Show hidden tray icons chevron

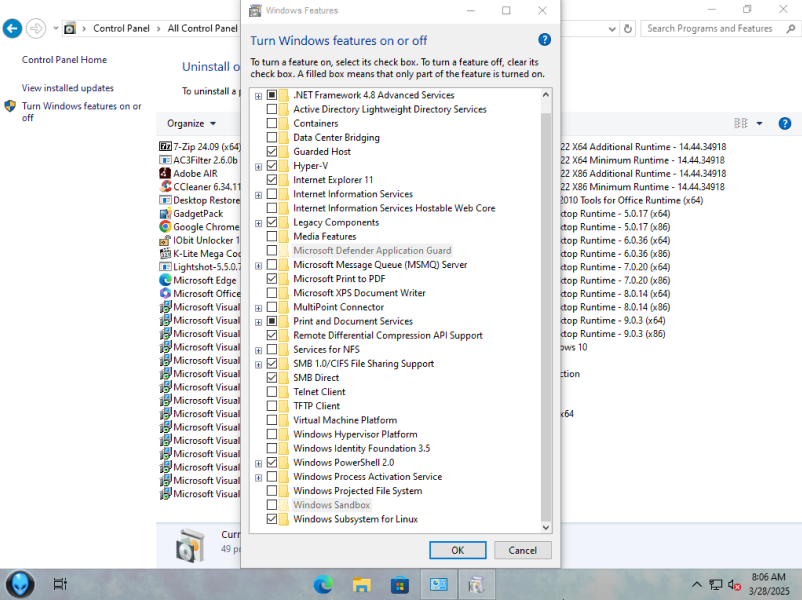(696, 584)
